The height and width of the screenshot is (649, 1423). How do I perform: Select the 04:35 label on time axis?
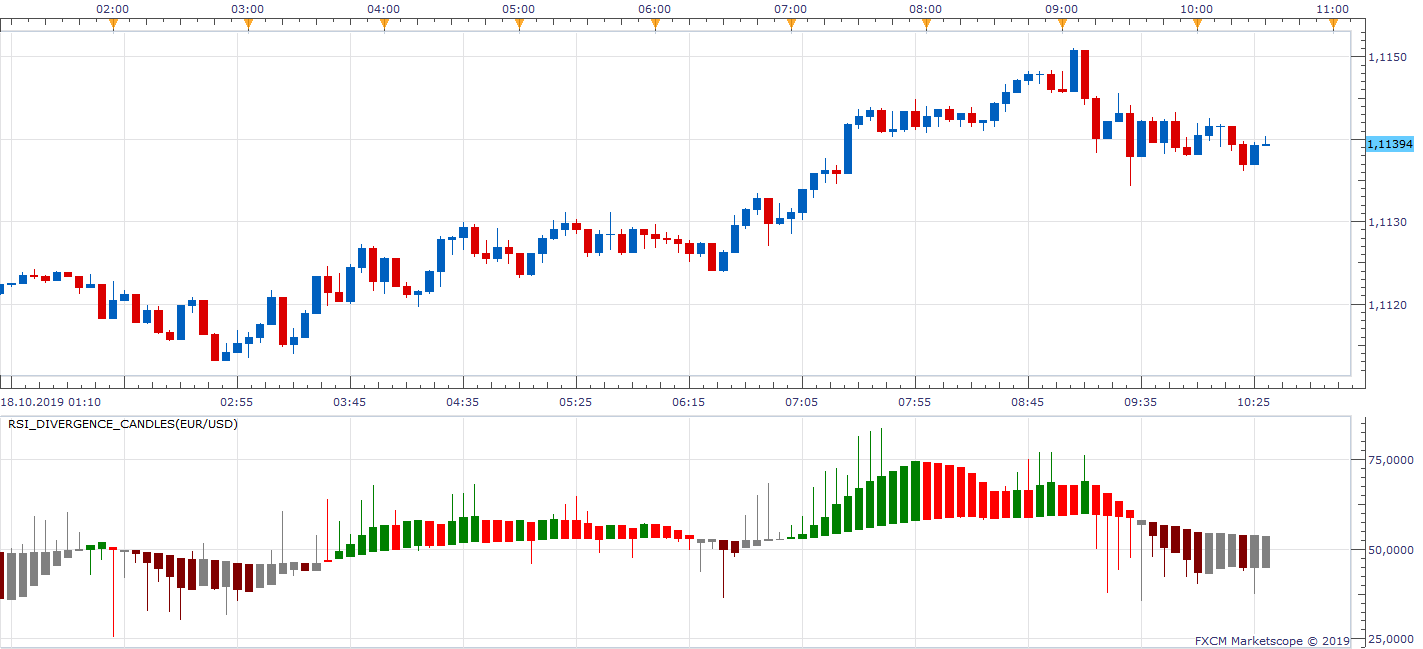tap(462, 401)
